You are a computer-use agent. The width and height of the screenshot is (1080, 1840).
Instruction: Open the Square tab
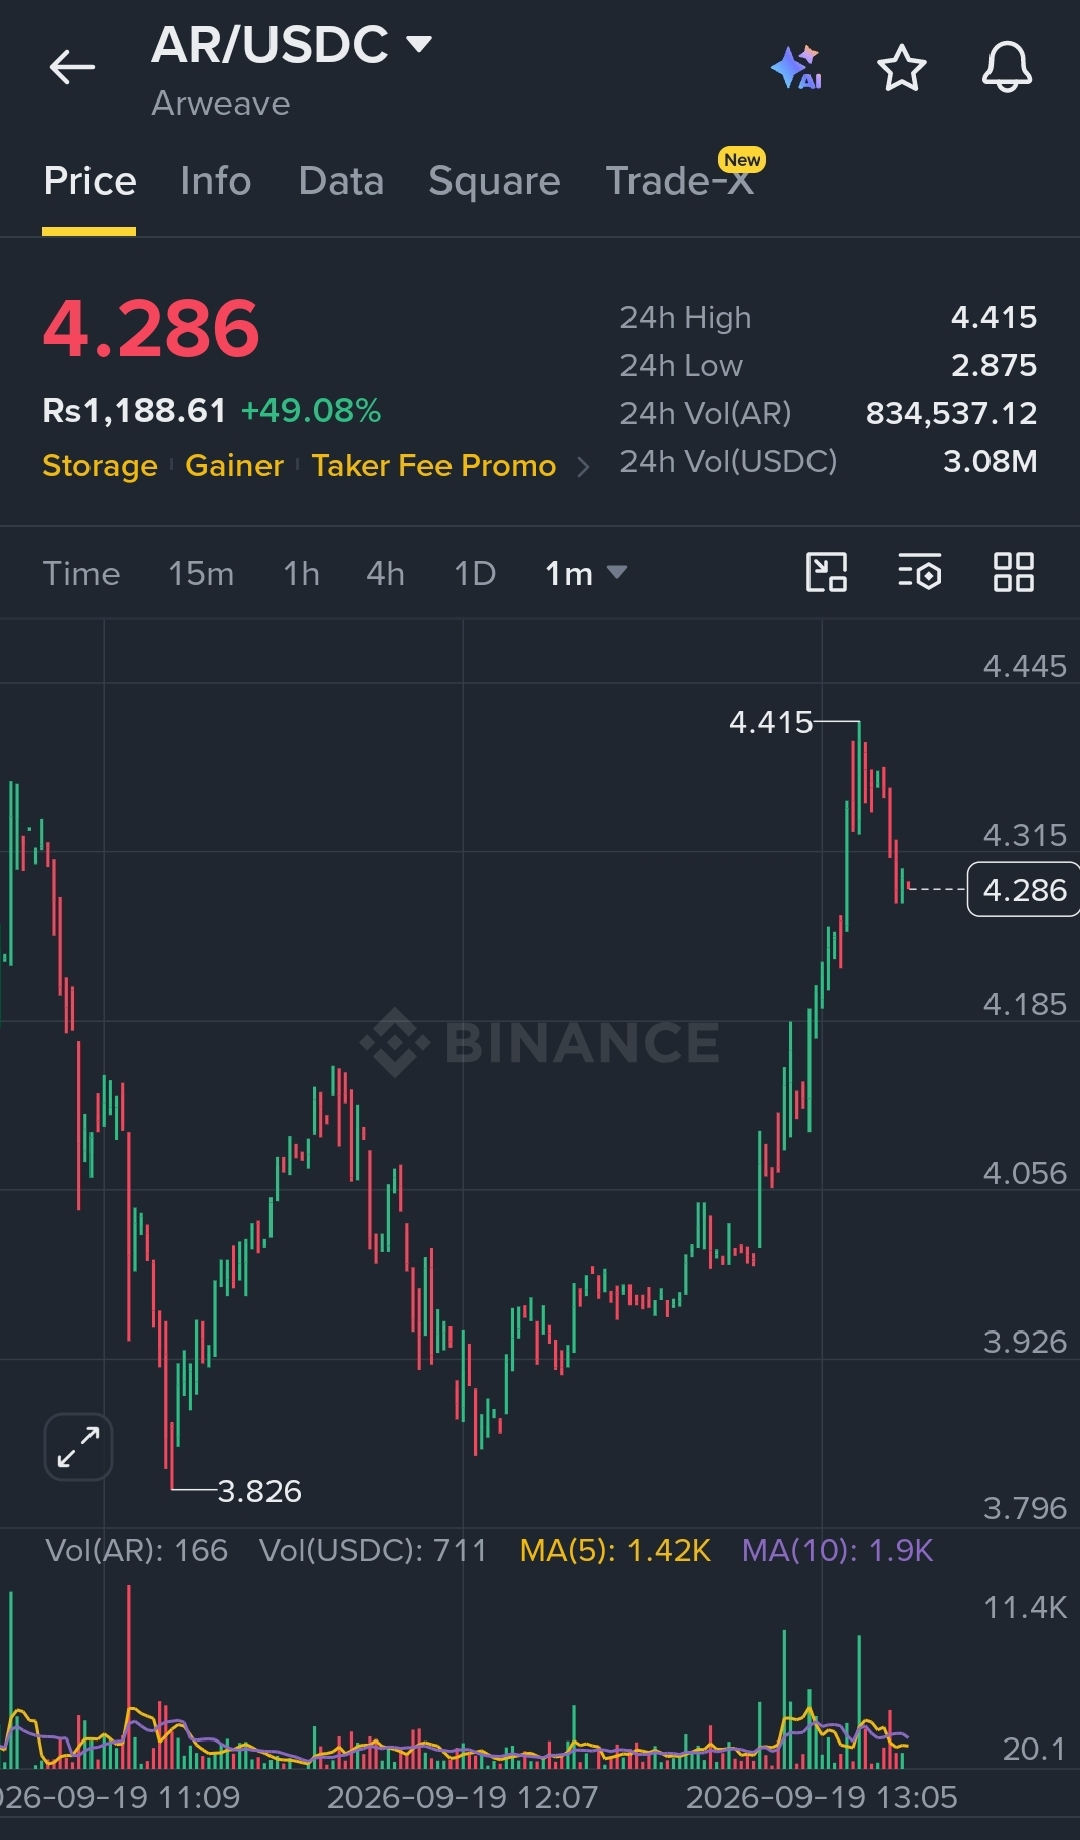pos(494,181)
